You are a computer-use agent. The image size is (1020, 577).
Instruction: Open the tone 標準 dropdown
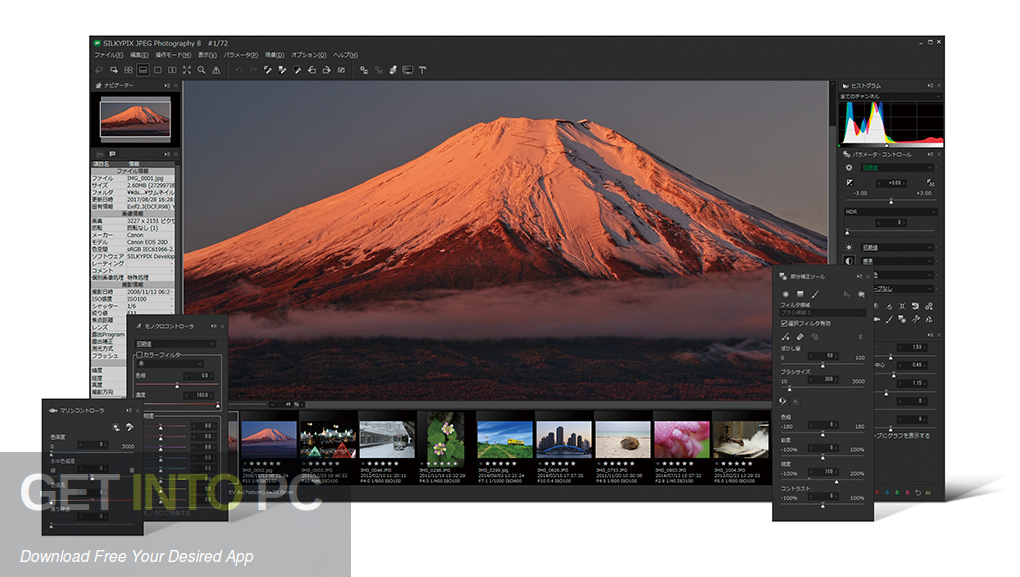point(897,261)
